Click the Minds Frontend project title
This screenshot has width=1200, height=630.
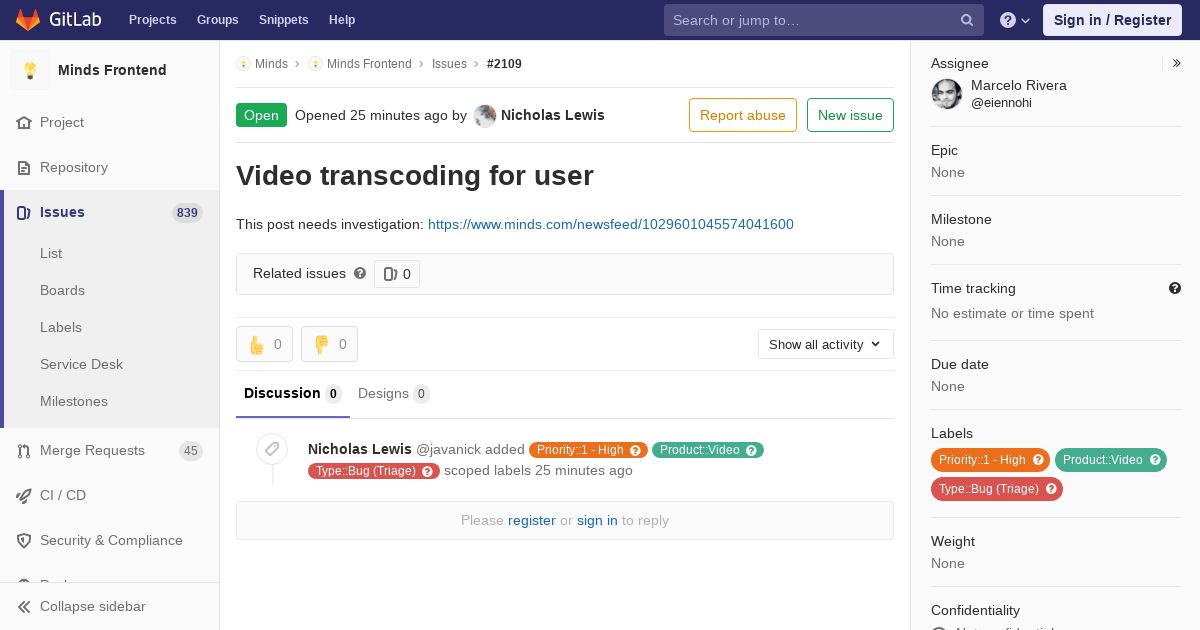[112, 70]
